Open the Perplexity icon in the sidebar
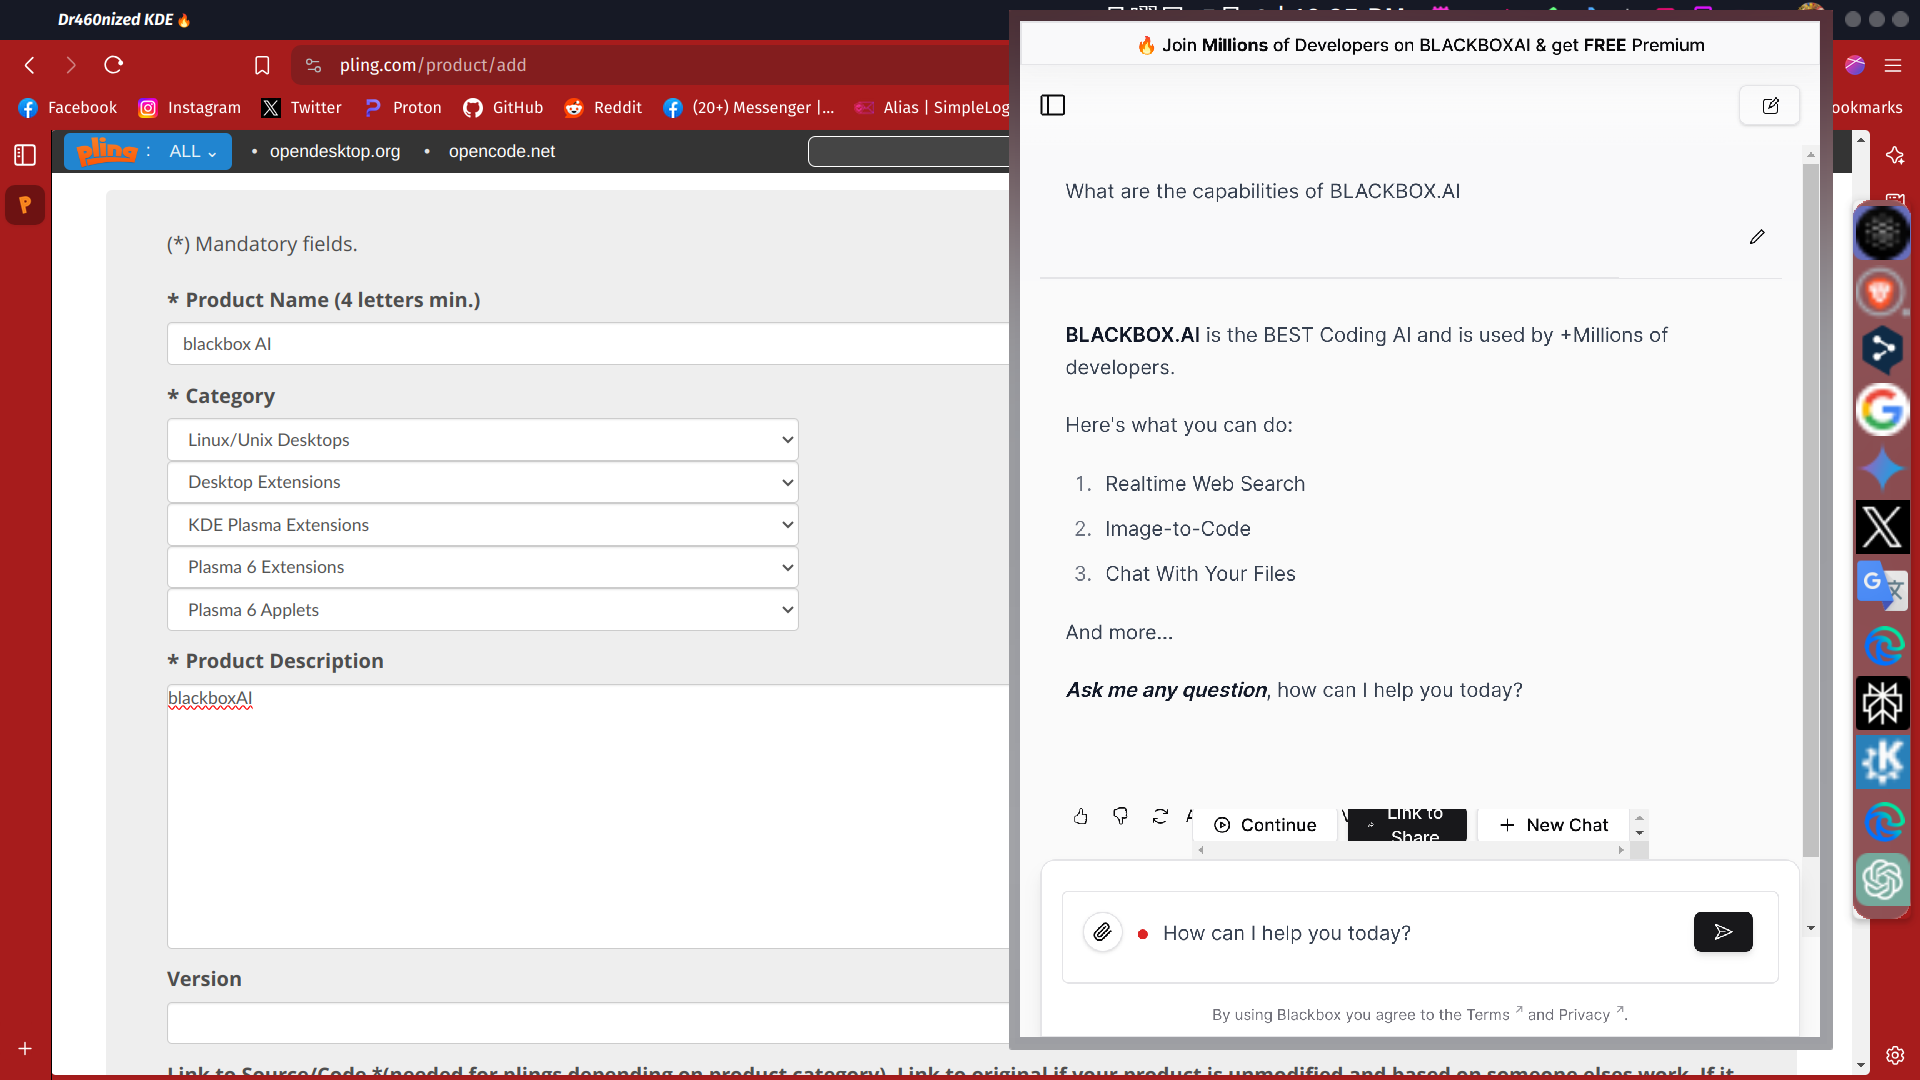 (x=1883, y=703)
